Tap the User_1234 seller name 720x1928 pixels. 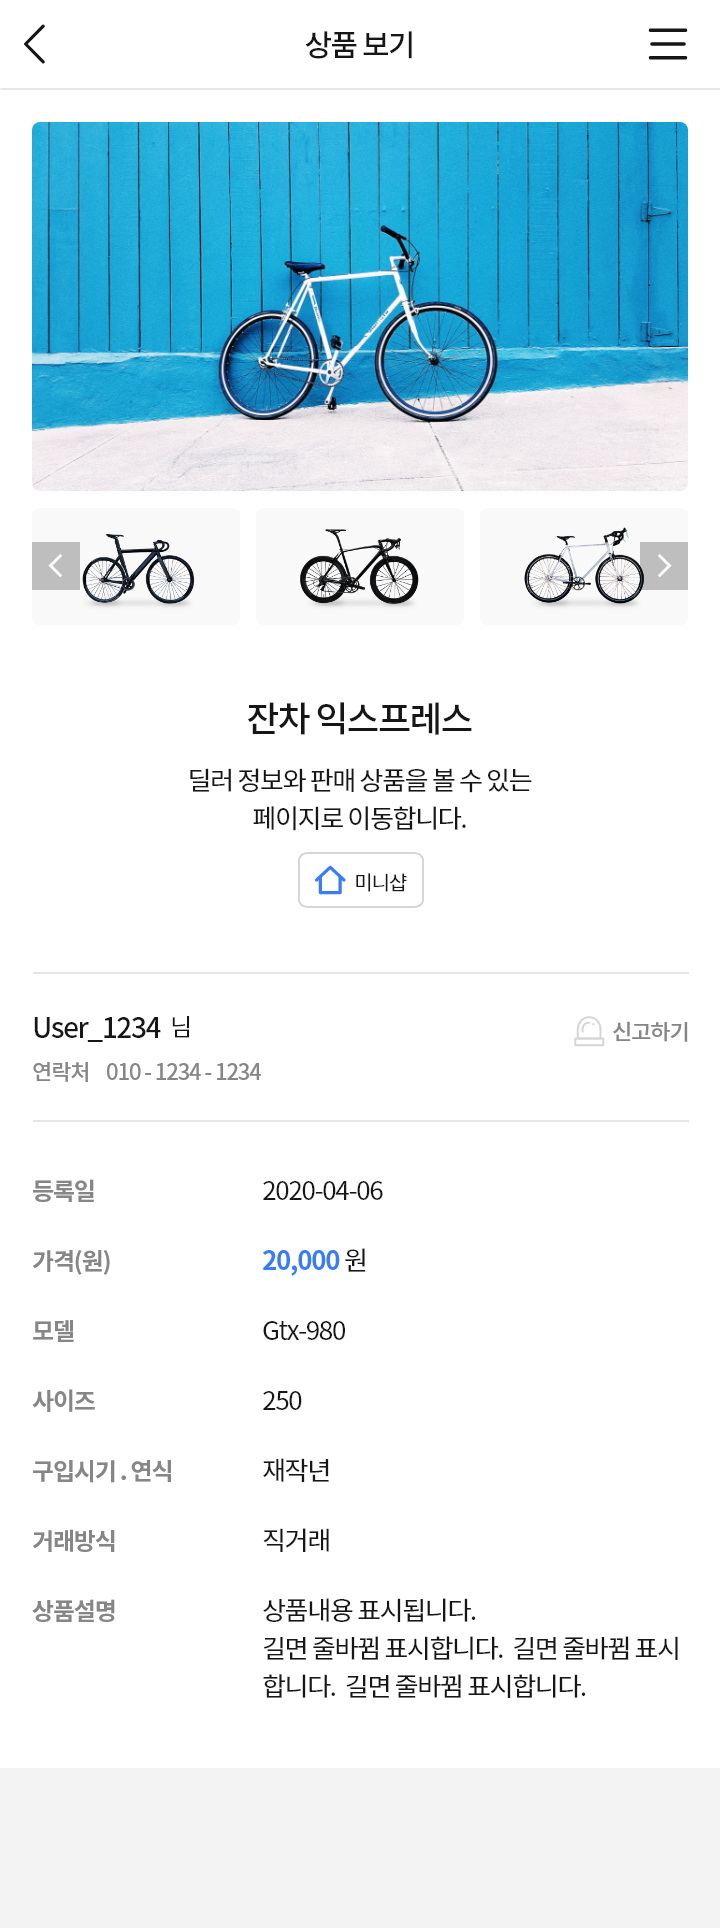click(97, 1028)
